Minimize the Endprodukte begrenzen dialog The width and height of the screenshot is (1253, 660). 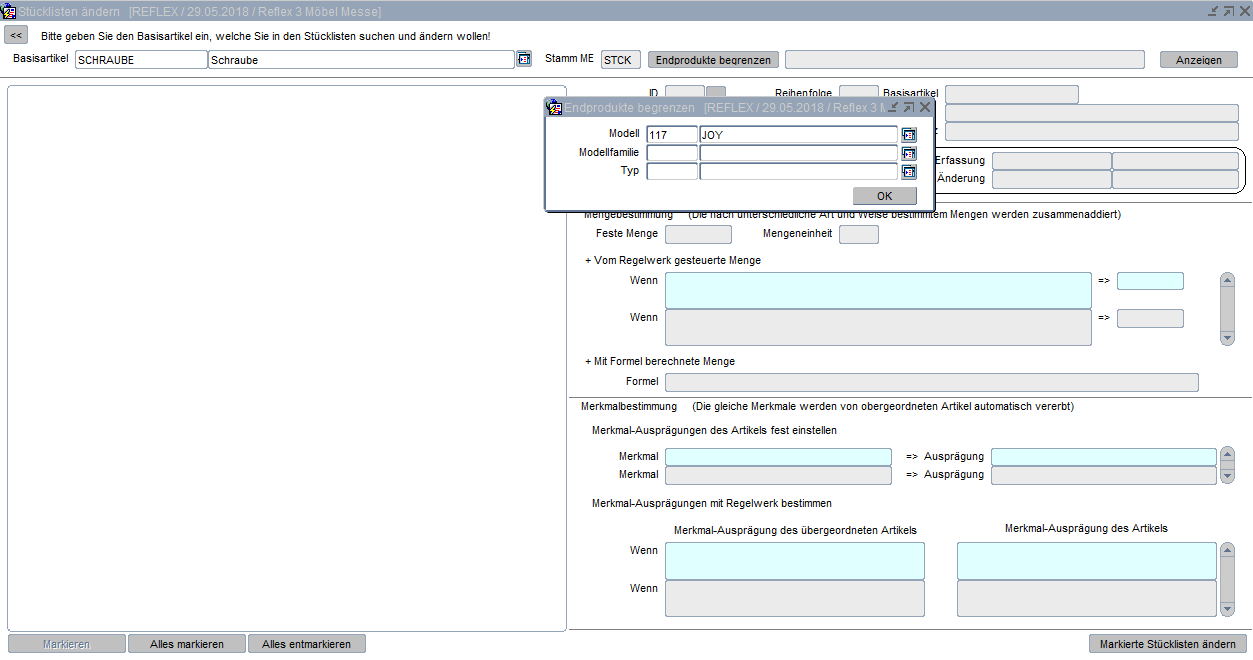click(893, 107)
